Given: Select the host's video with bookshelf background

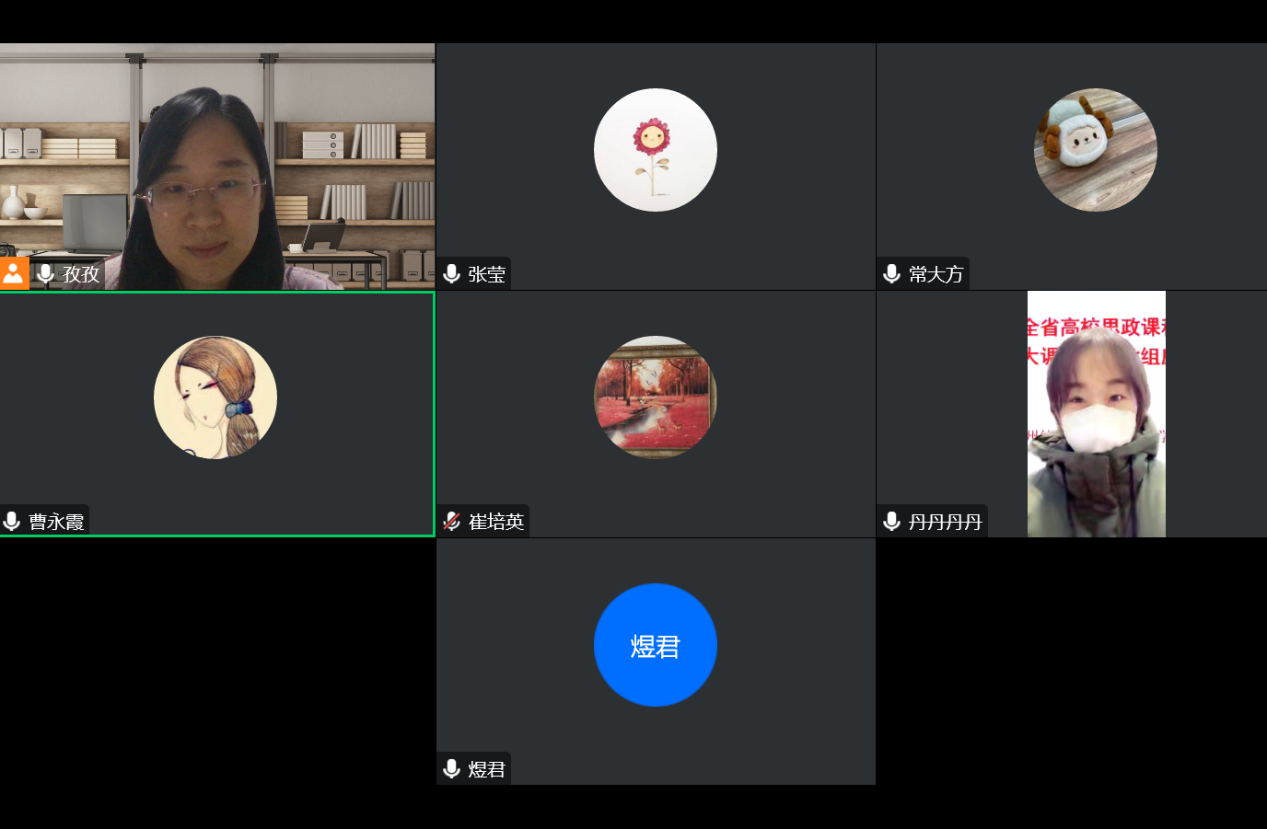Looking at the screenshot, I should pyautogui.click(x=217, y=166).
